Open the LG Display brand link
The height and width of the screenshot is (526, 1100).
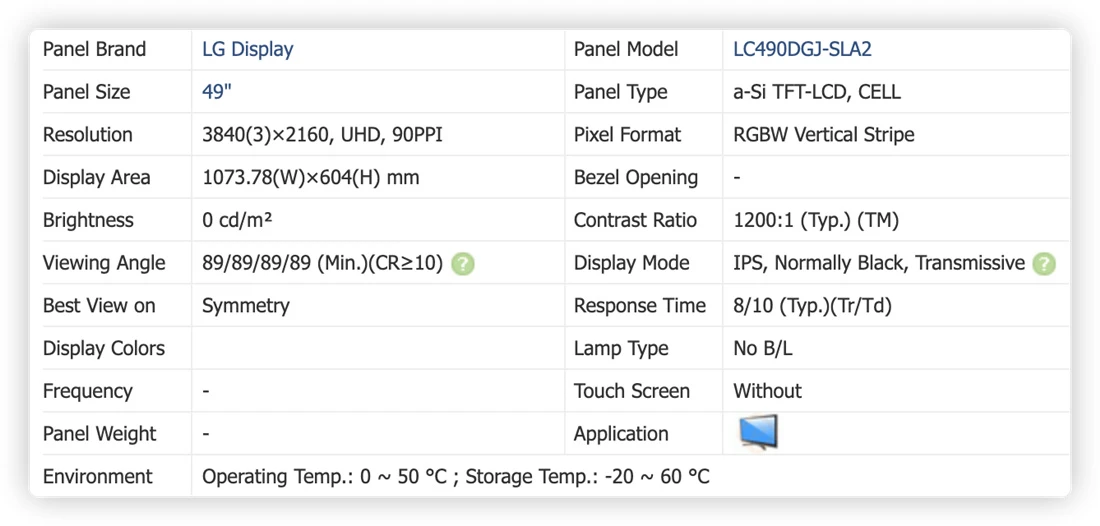(248, 50)
